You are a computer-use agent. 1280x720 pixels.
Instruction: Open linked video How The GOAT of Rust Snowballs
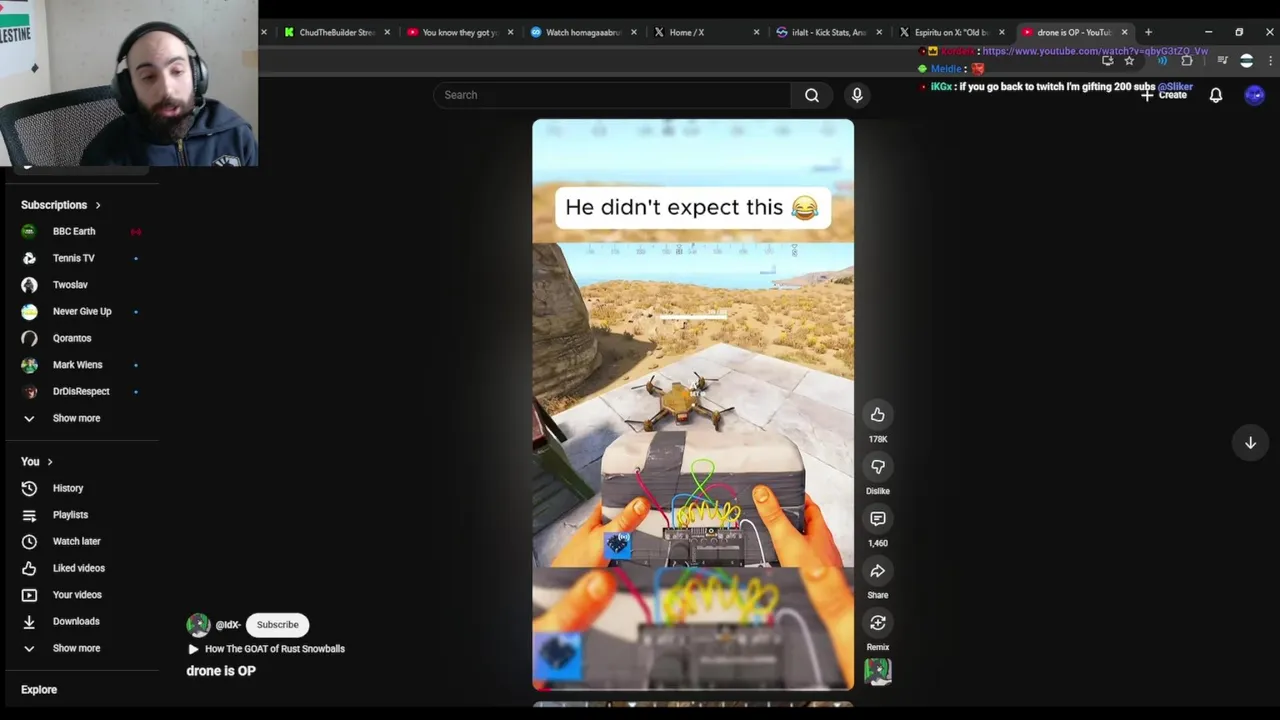pyautogui.click(x=267, y=649)
